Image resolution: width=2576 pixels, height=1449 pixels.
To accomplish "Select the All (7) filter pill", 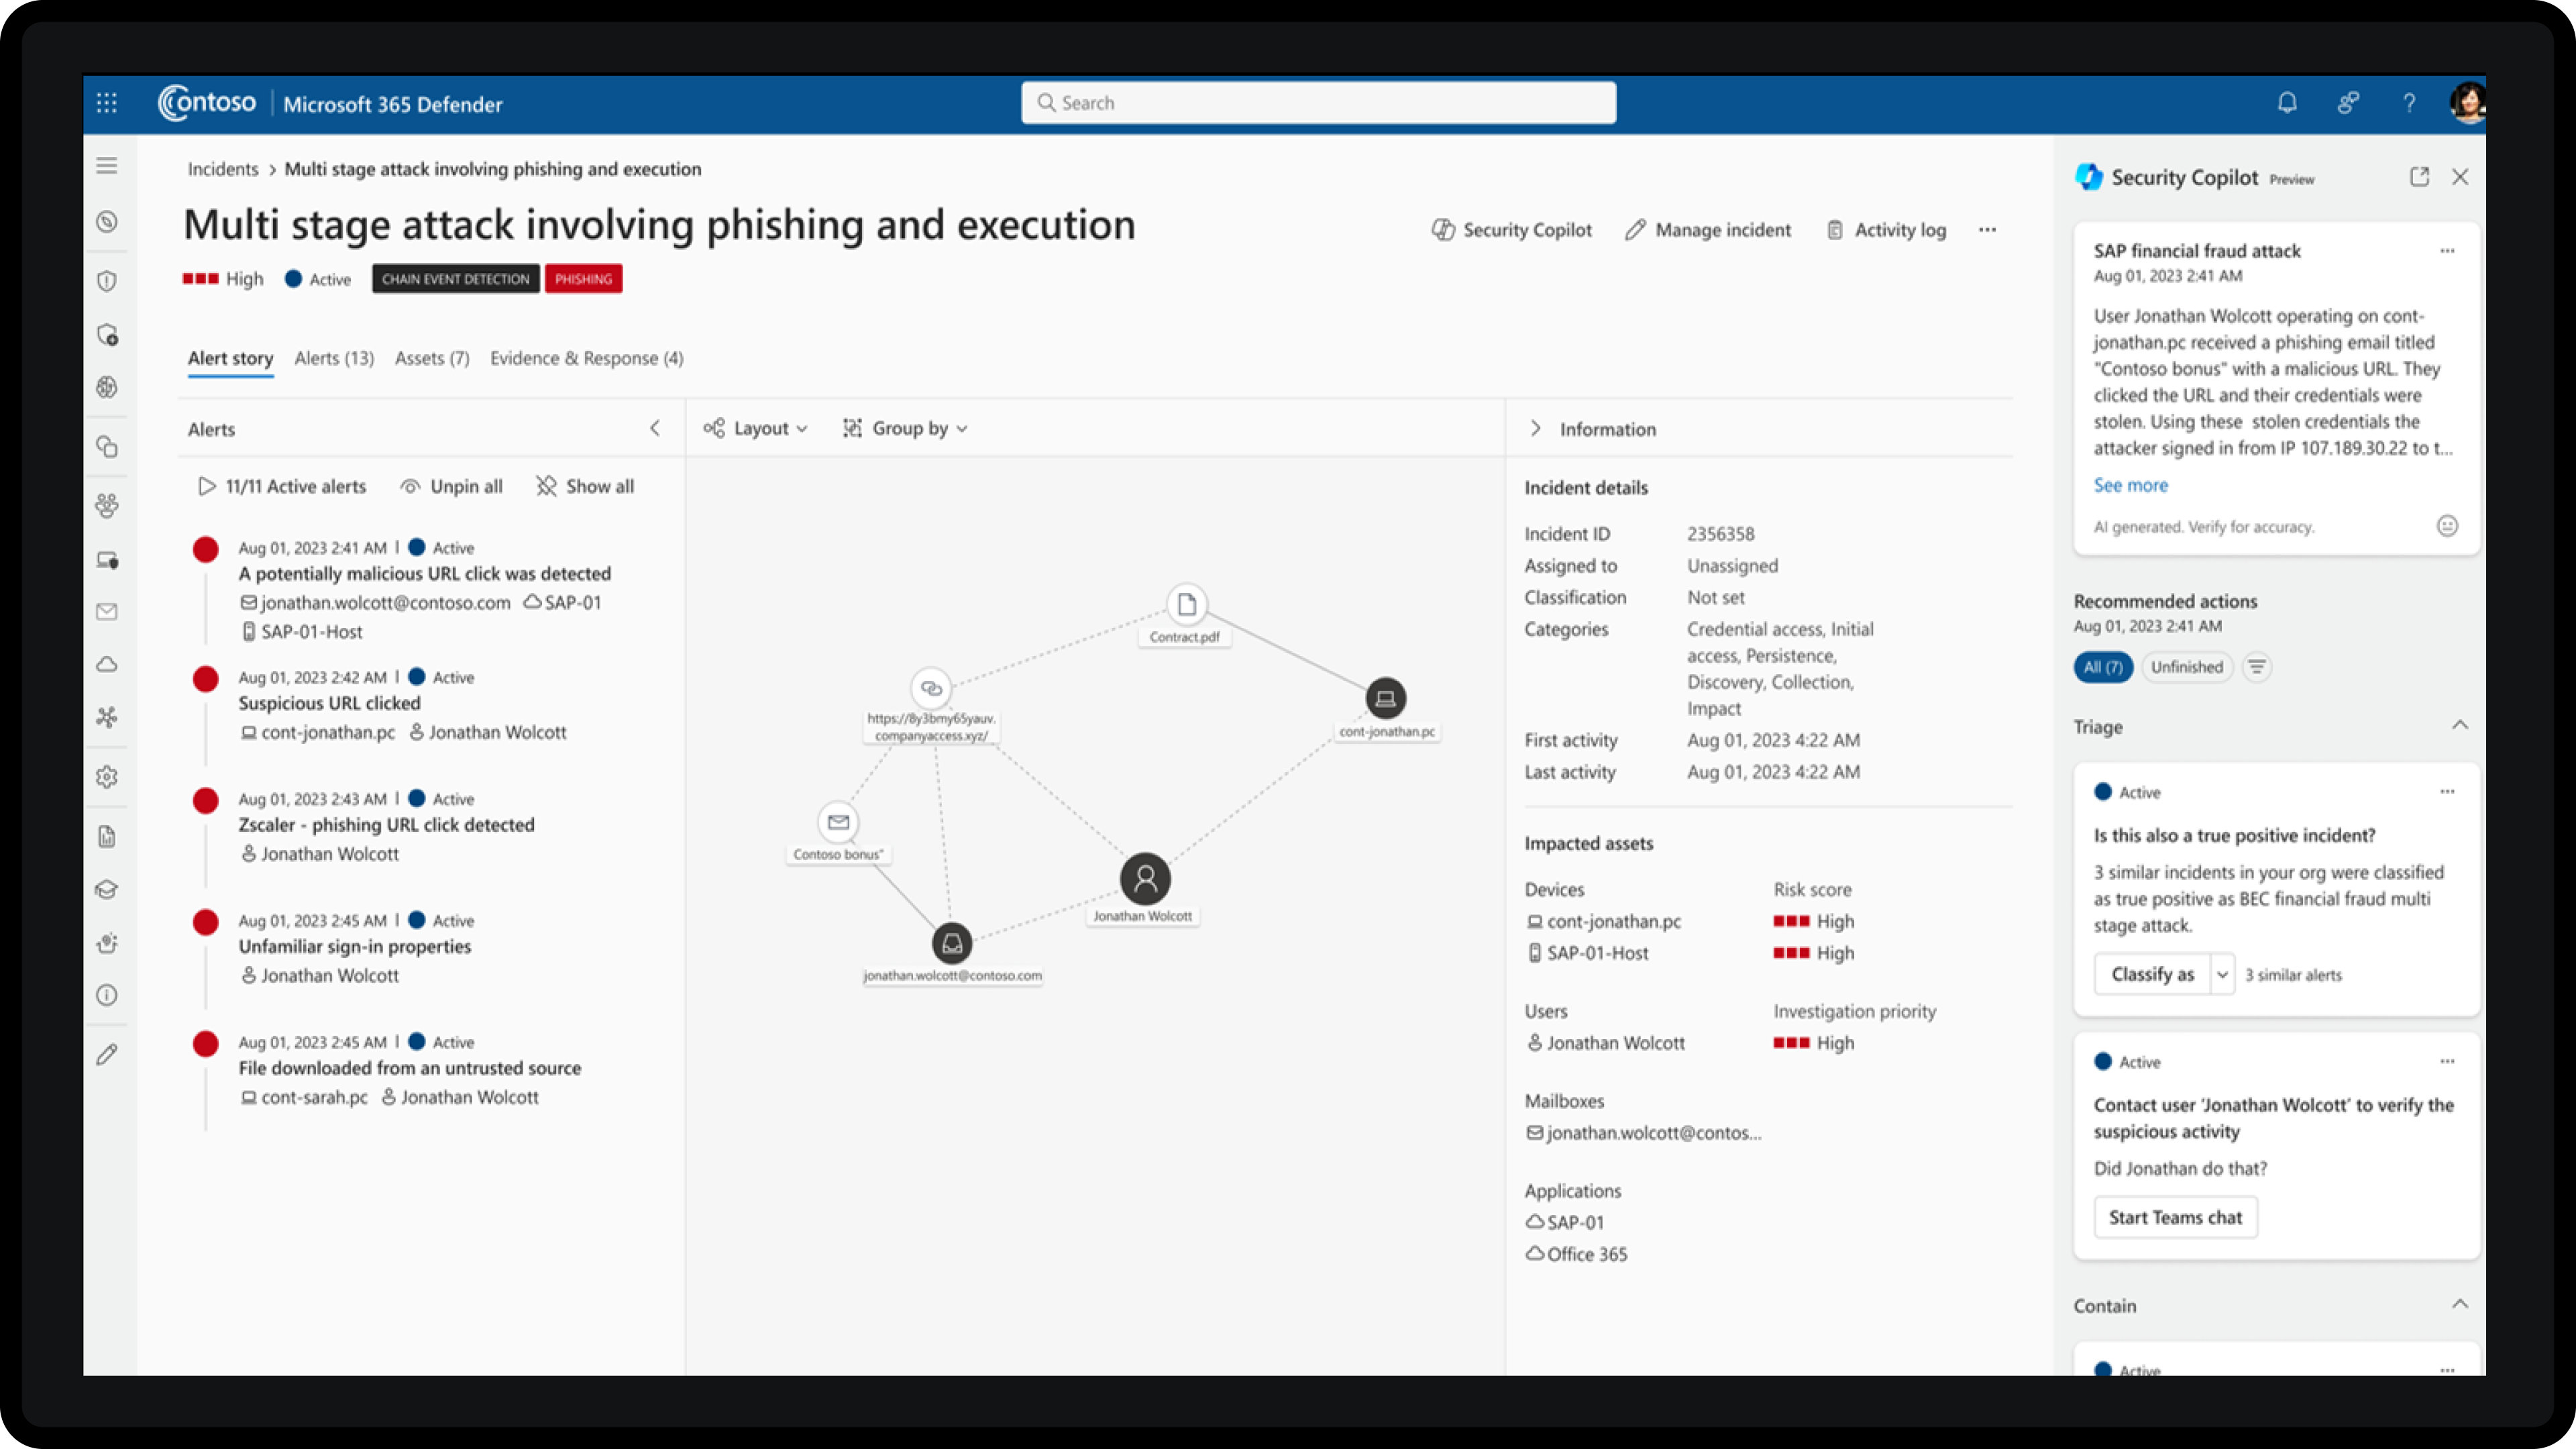I will pyautogui.click(x=2103, y=667).
